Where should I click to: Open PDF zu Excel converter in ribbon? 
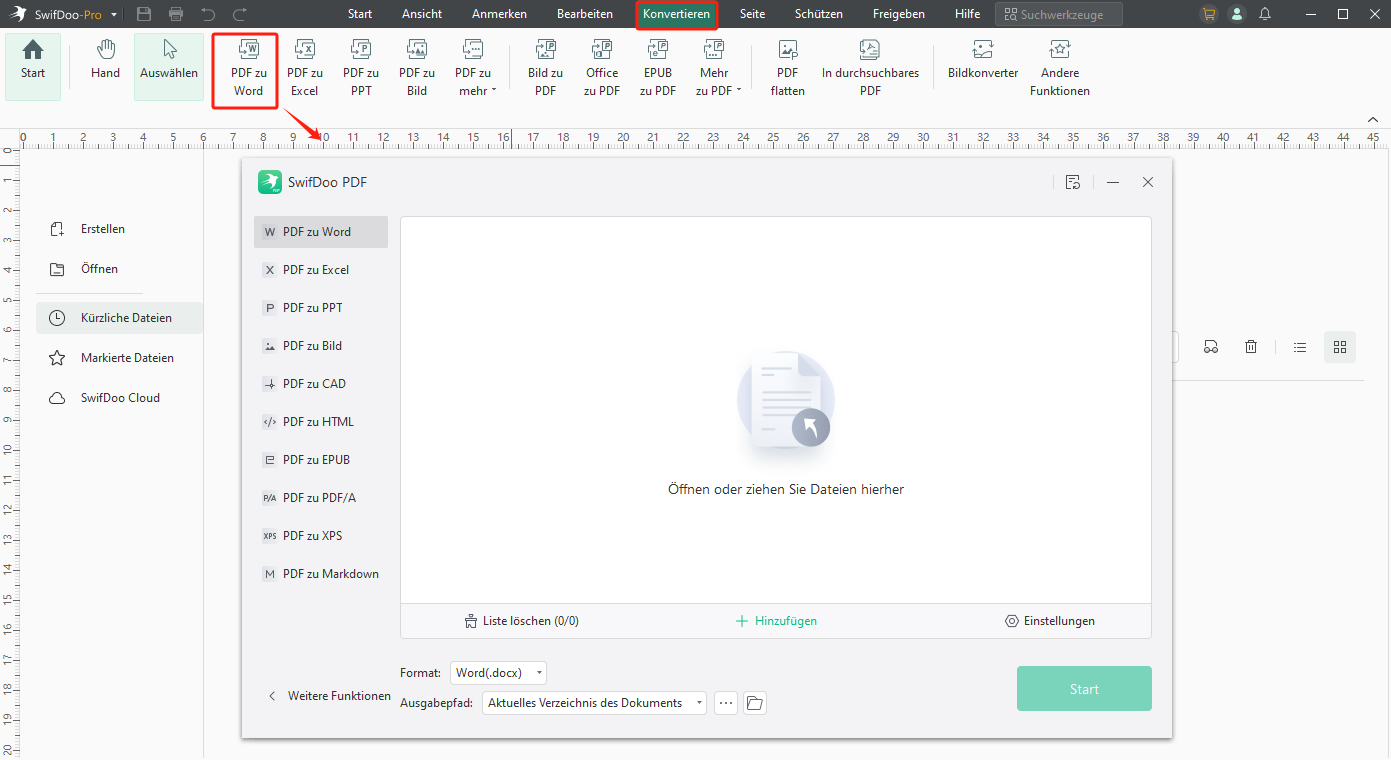click(x=304, y=68)
